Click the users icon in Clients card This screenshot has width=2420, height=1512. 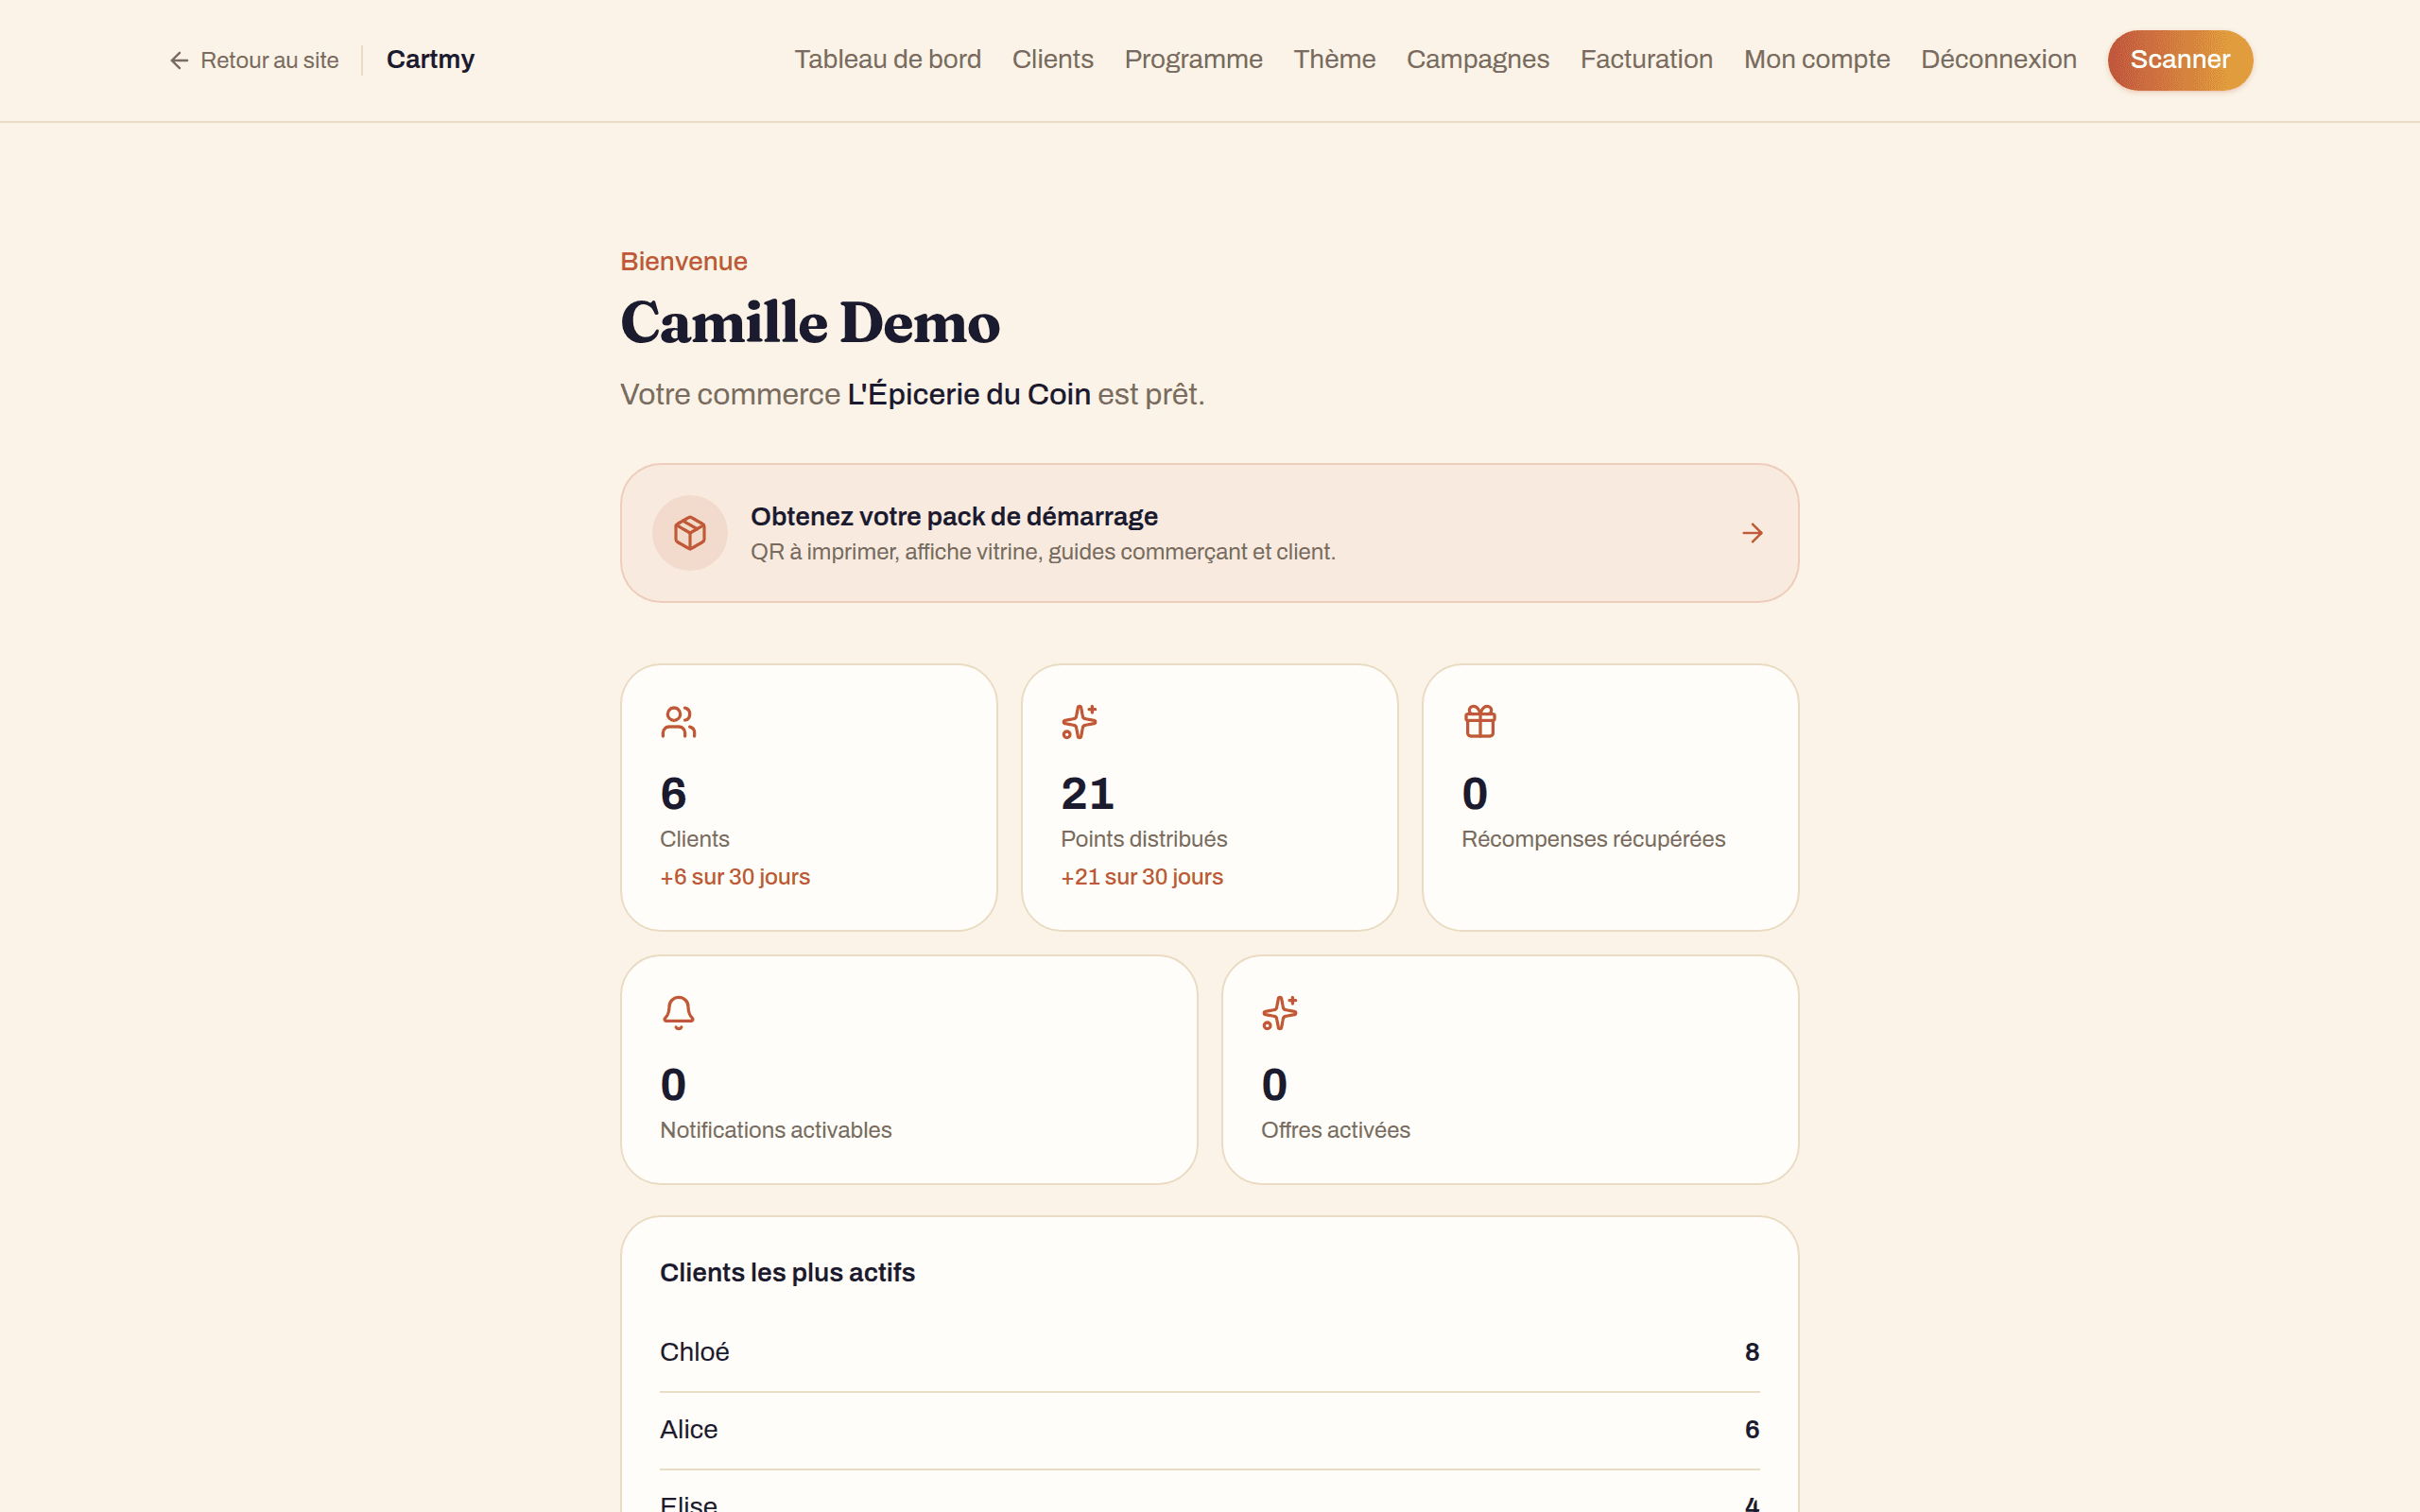pyautogui.click(x=678, y=722)
